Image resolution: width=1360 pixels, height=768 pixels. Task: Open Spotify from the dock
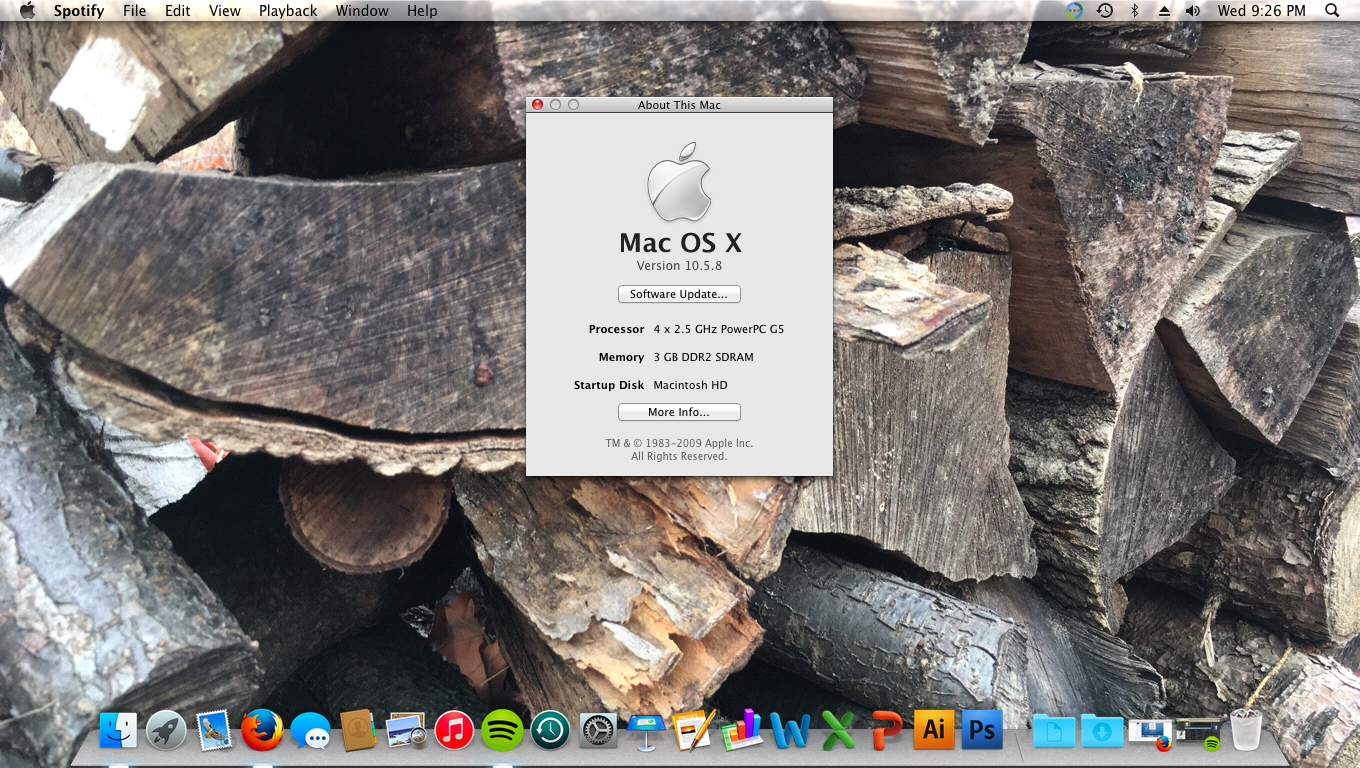pos(502,730)
